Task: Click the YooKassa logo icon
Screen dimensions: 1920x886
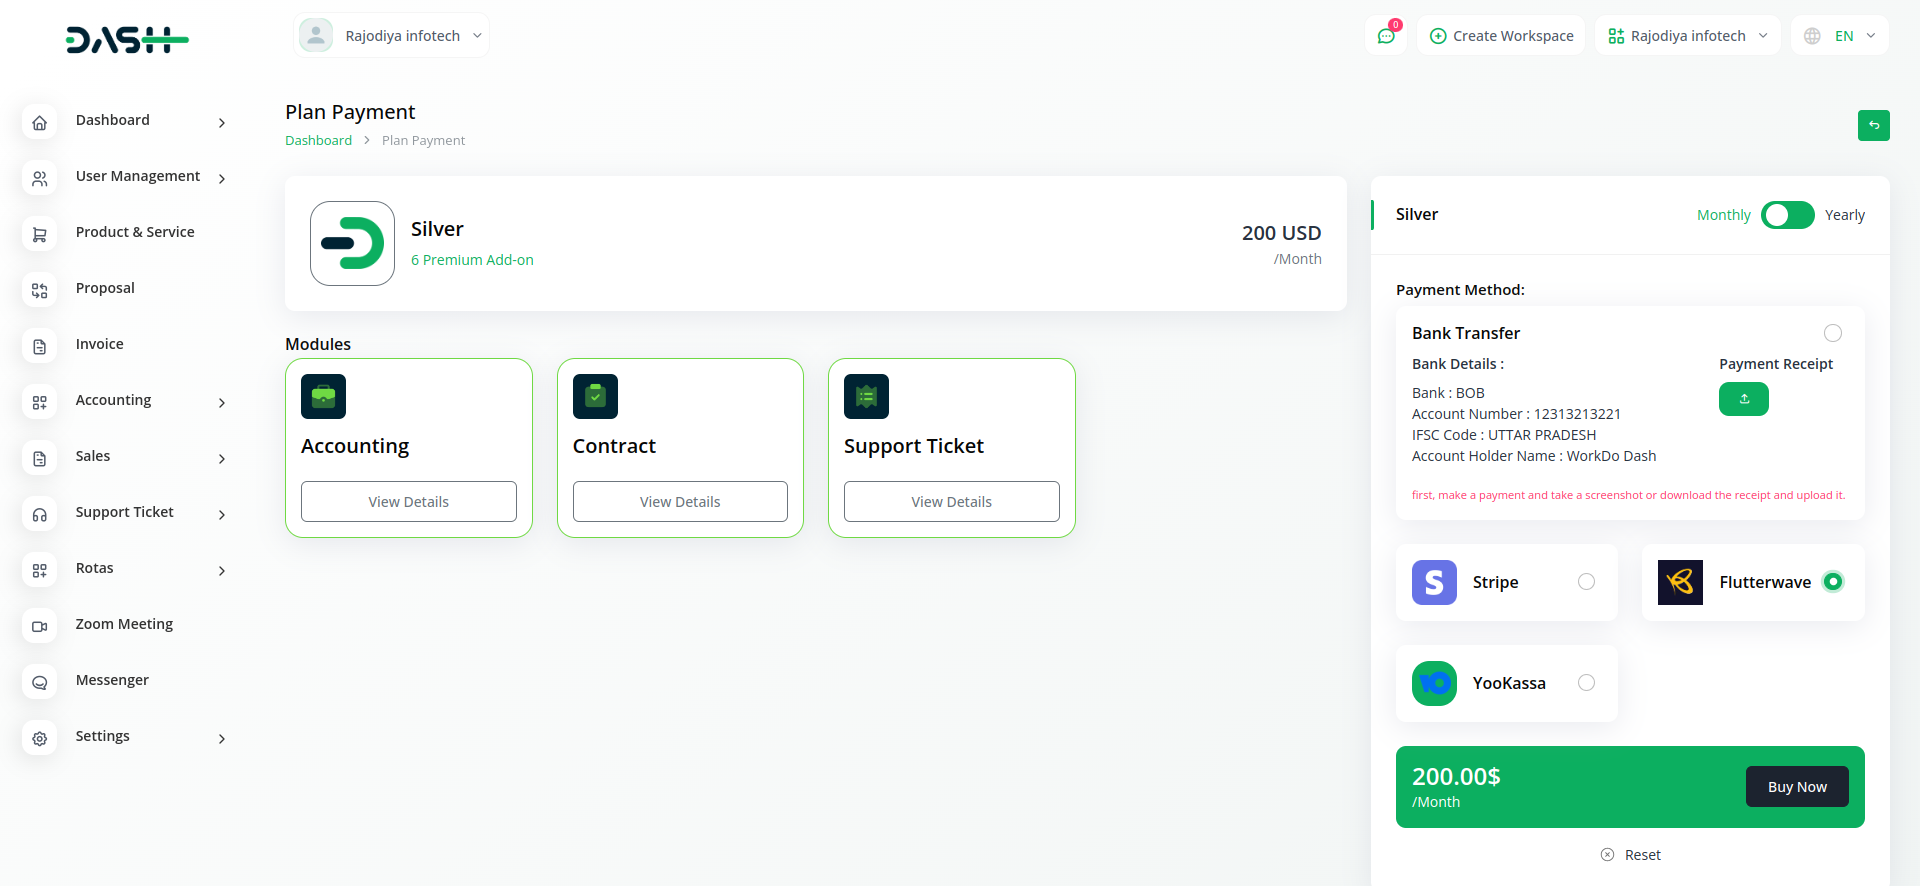Action: [1434, 683]
